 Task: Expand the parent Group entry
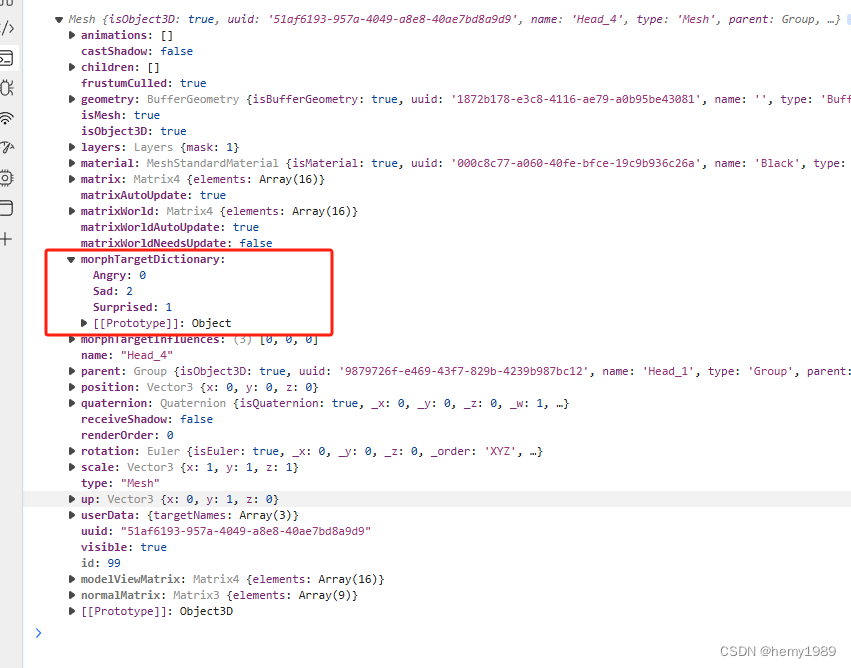[x=72, y=371]
